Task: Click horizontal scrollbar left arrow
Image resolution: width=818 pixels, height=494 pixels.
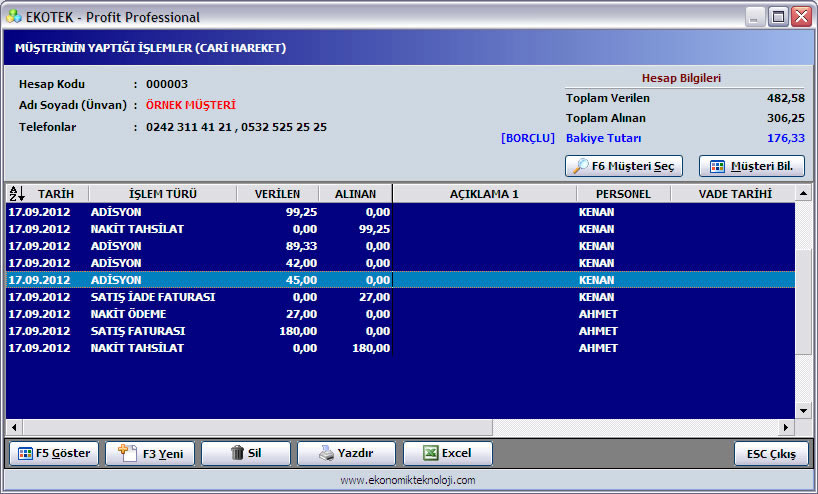Action: click(x=14, y=428)
